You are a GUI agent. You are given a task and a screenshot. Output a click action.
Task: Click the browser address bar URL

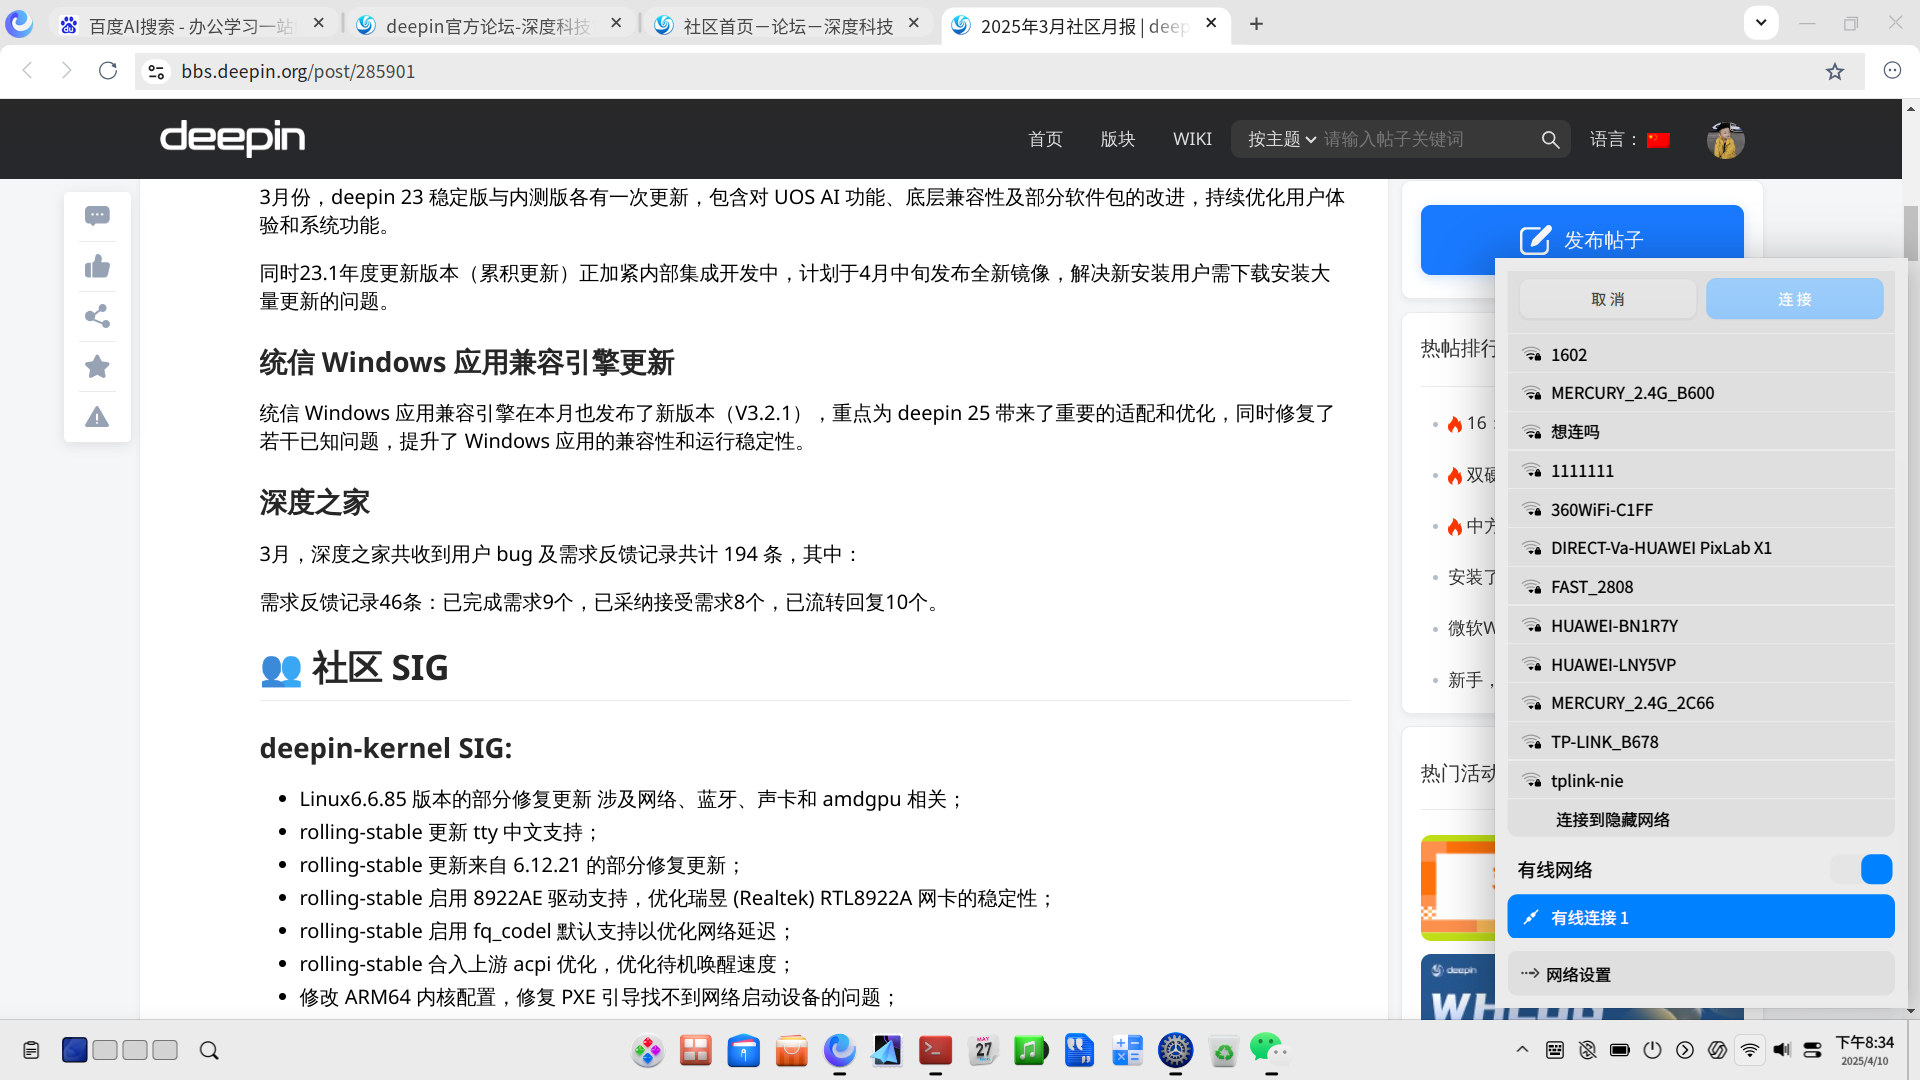(298, 71)
